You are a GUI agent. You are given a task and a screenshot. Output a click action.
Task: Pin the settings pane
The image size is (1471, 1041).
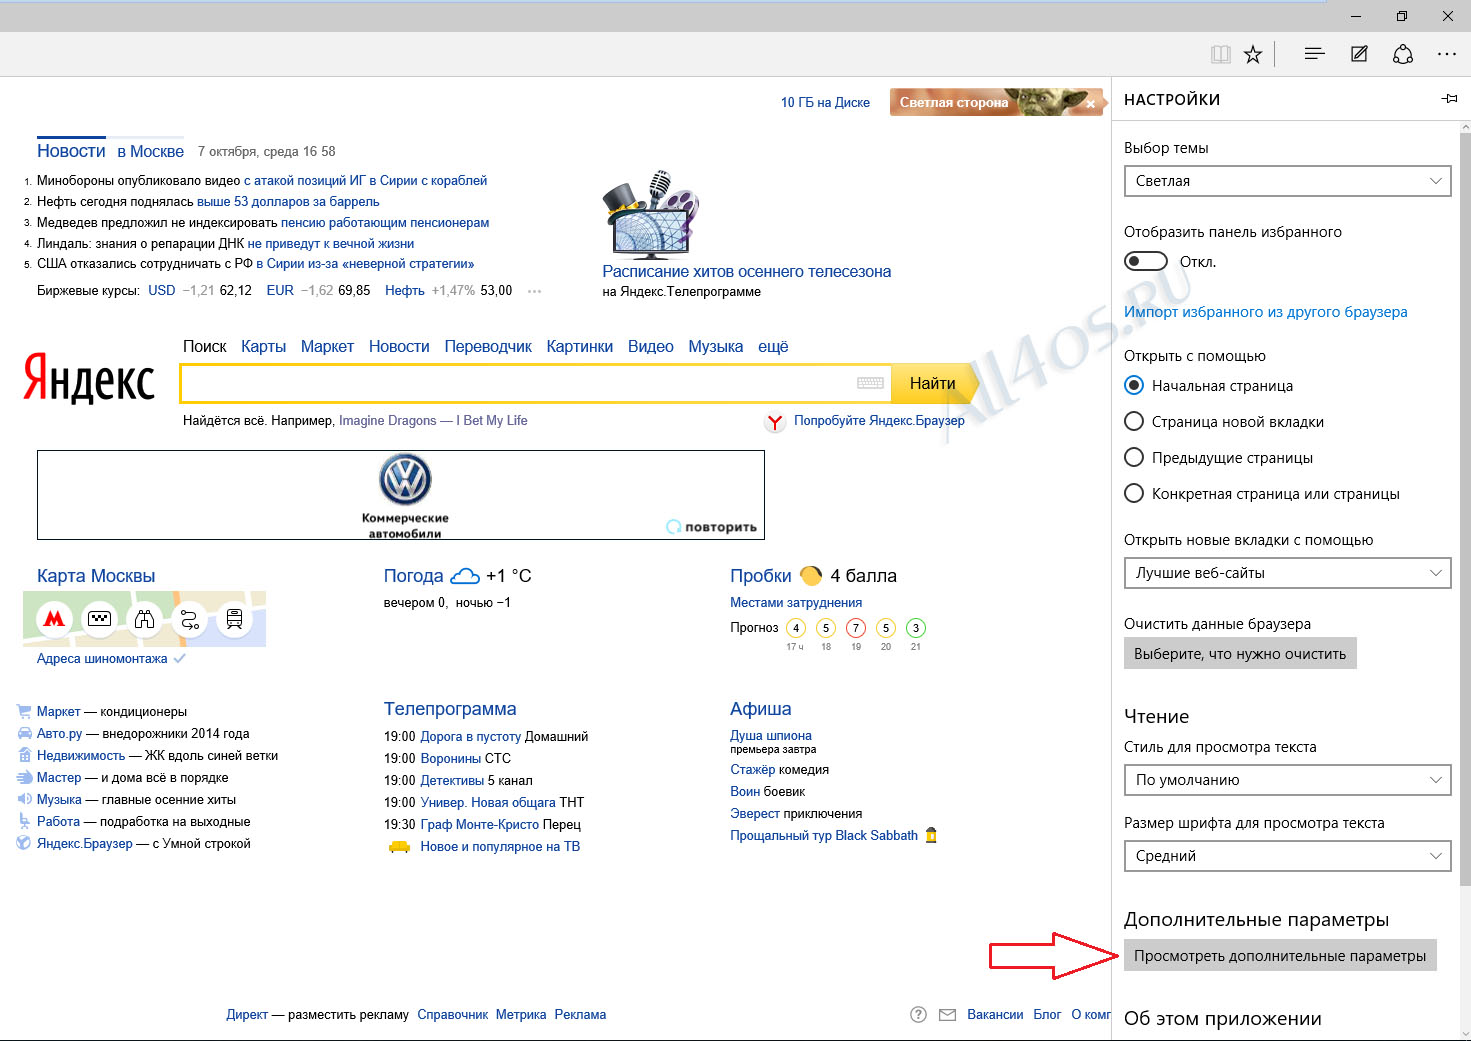[x=1449, y=99]
